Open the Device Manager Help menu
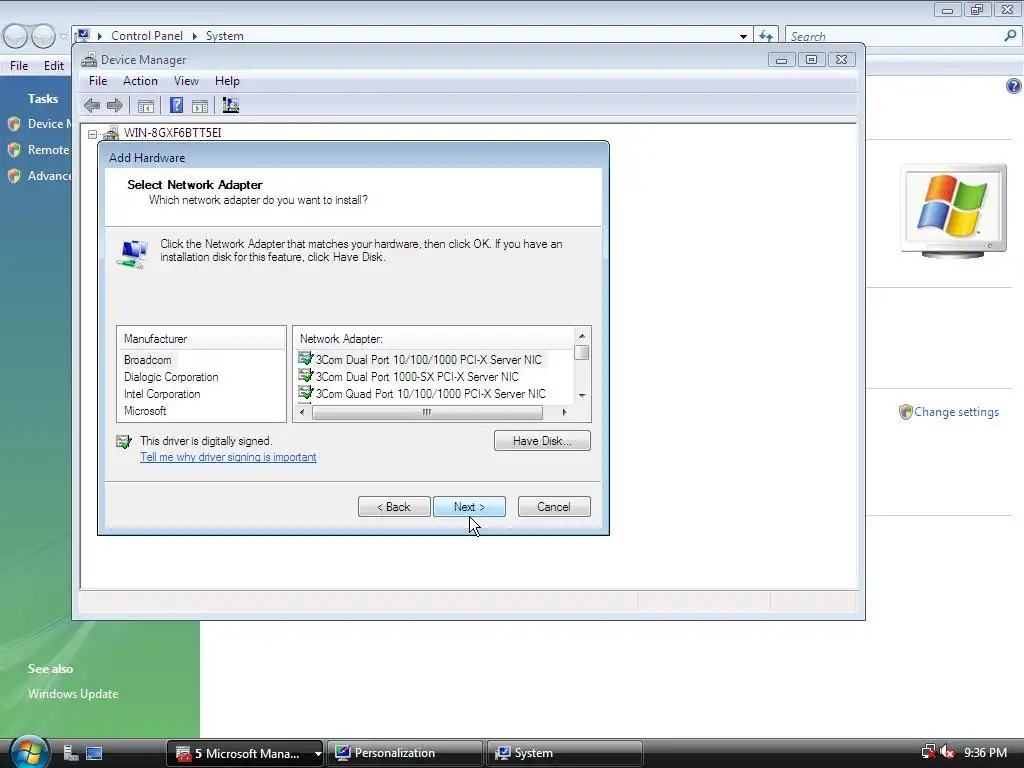The width and height of the screenshot is (1024, 768). point(227,81)
